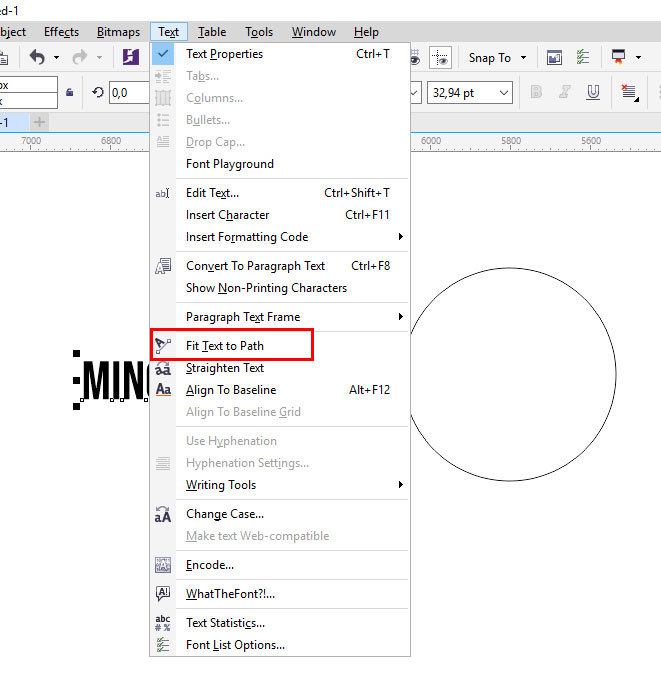Click the Straighten Text aa icon

pyautogui.click(x=163, y=368)
